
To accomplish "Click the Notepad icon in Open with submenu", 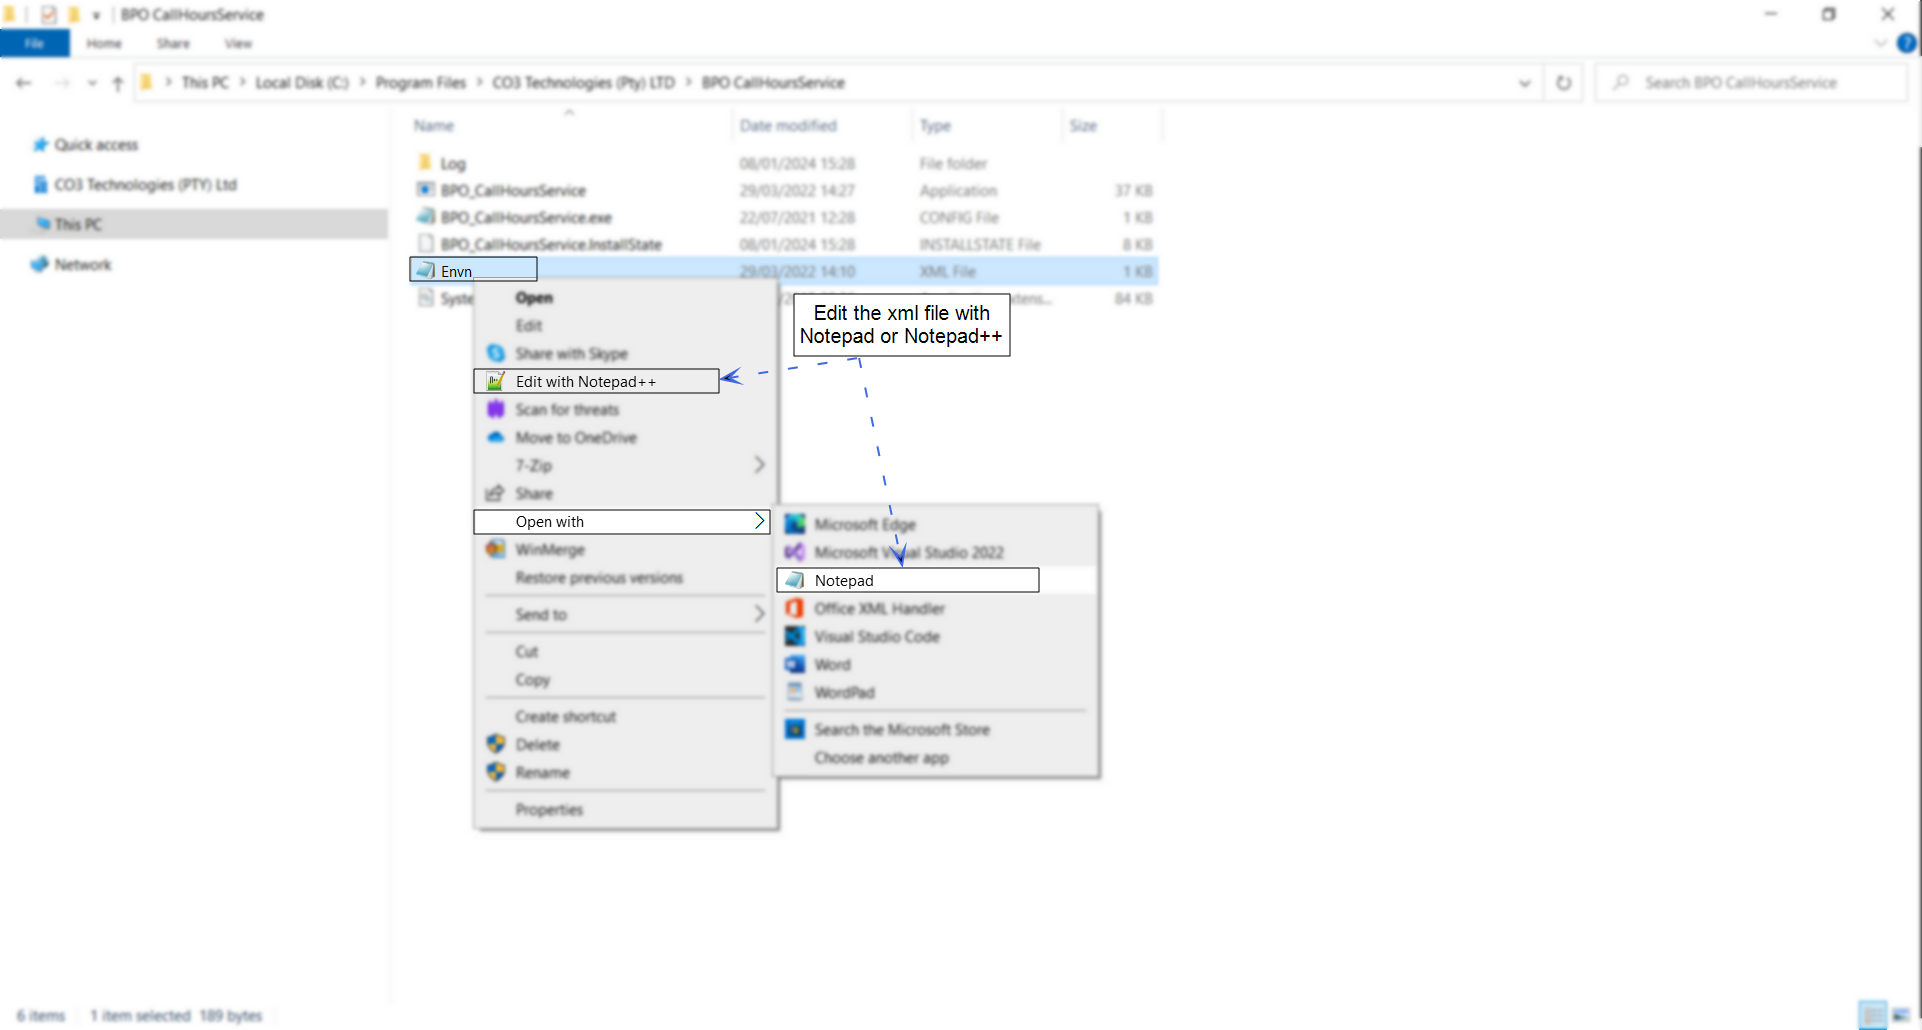I will [x=795, y=580].
